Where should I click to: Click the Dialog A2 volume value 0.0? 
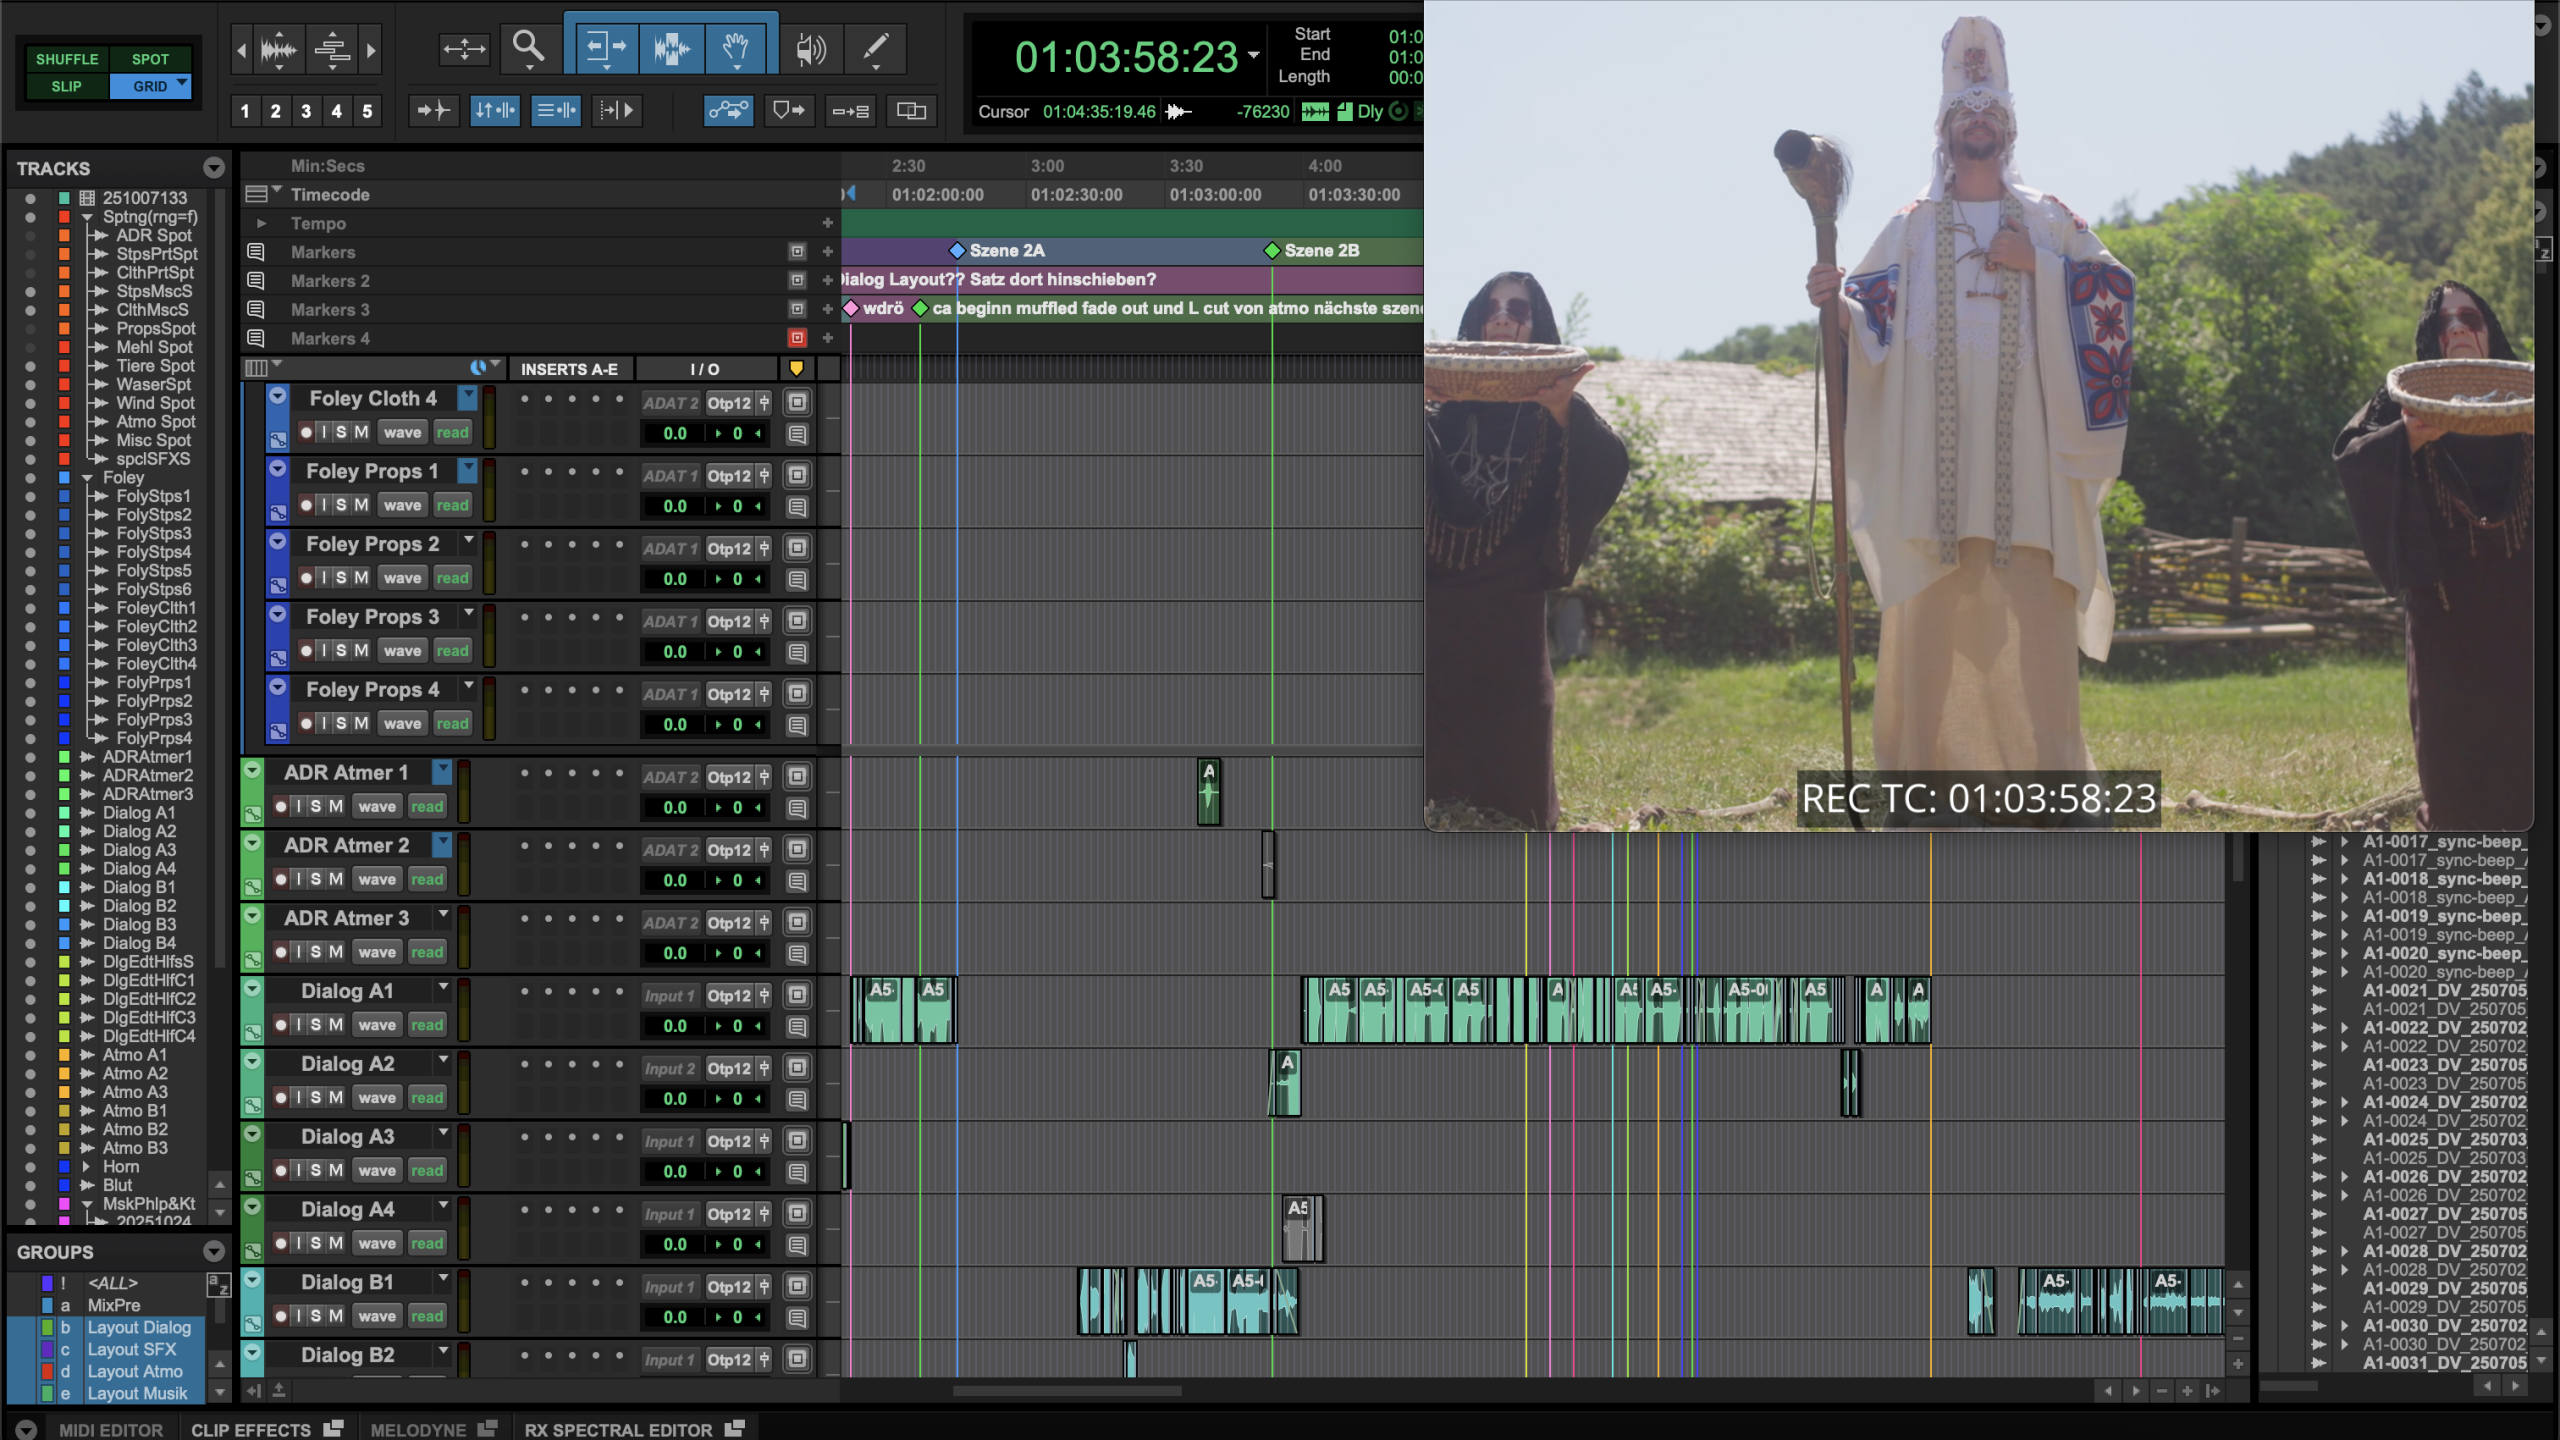(675, 1098)
